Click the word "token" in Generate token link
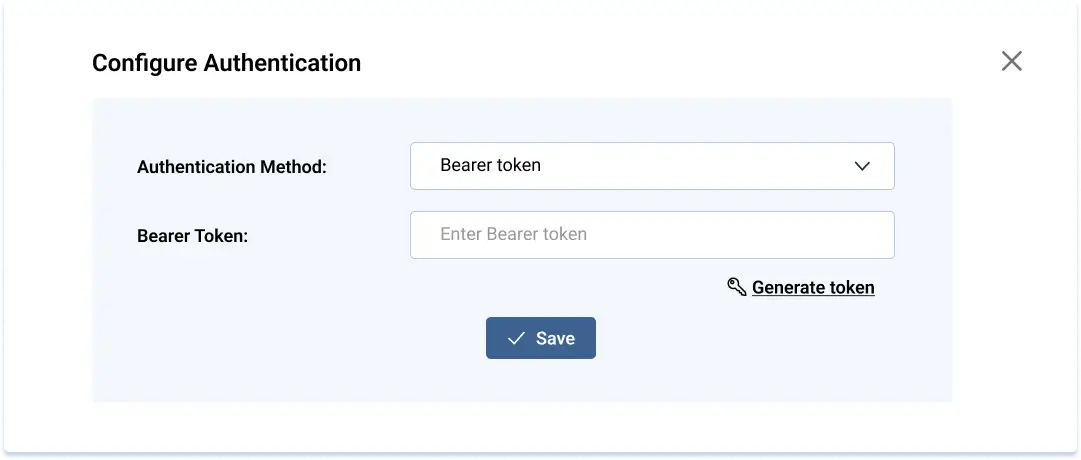Screen dimensions: 1081x460 tap(853, 288)
